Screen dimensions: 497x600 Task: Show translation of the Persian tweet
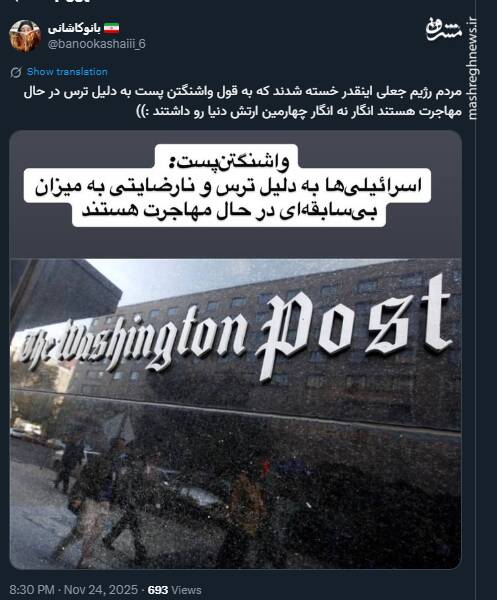(x=67, y=72)
